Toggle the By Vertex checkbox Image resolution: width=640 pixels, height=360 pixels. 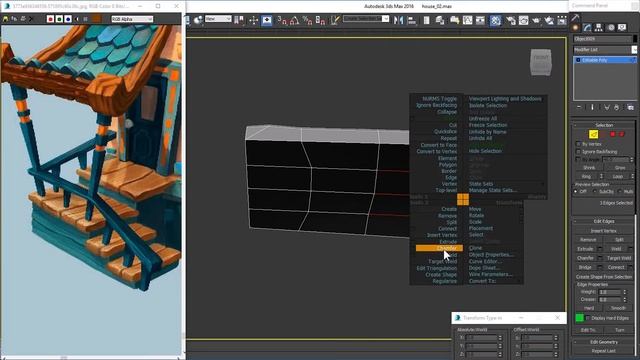[x=578, y=144]
